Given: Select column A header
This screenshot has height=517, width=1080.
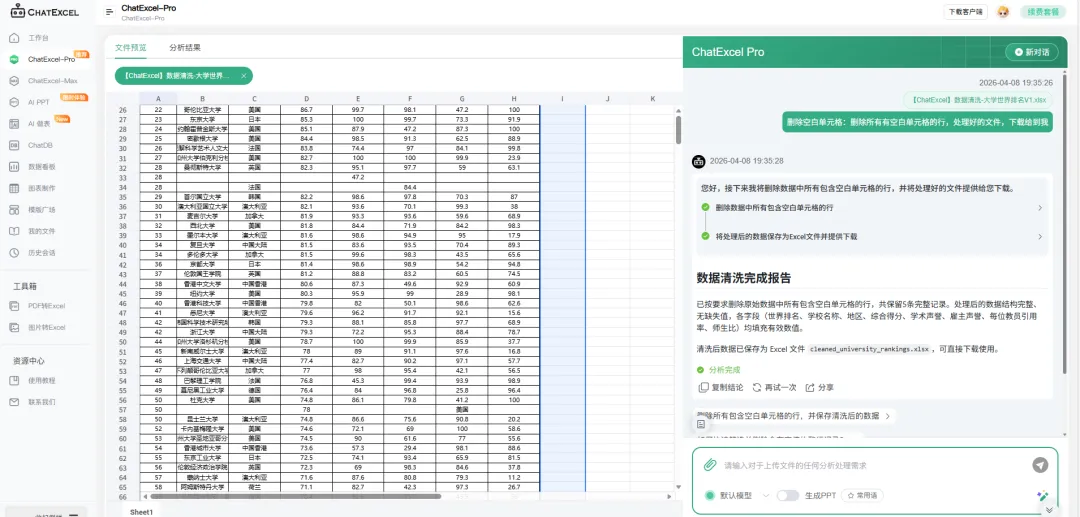Looking at the screenshot, I should coord(158,98).
